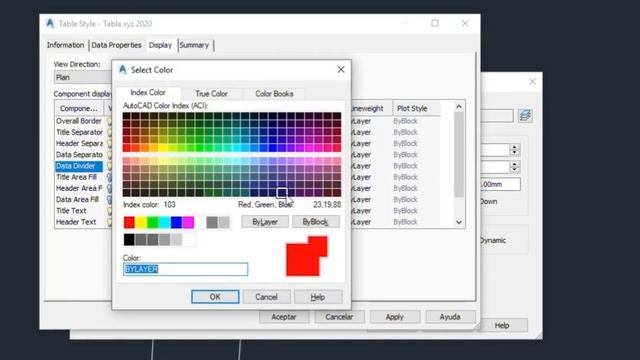This screenshot has width=640, height=360.
Task: Click Cancelar in Table Style dialog
Action: 339,317
